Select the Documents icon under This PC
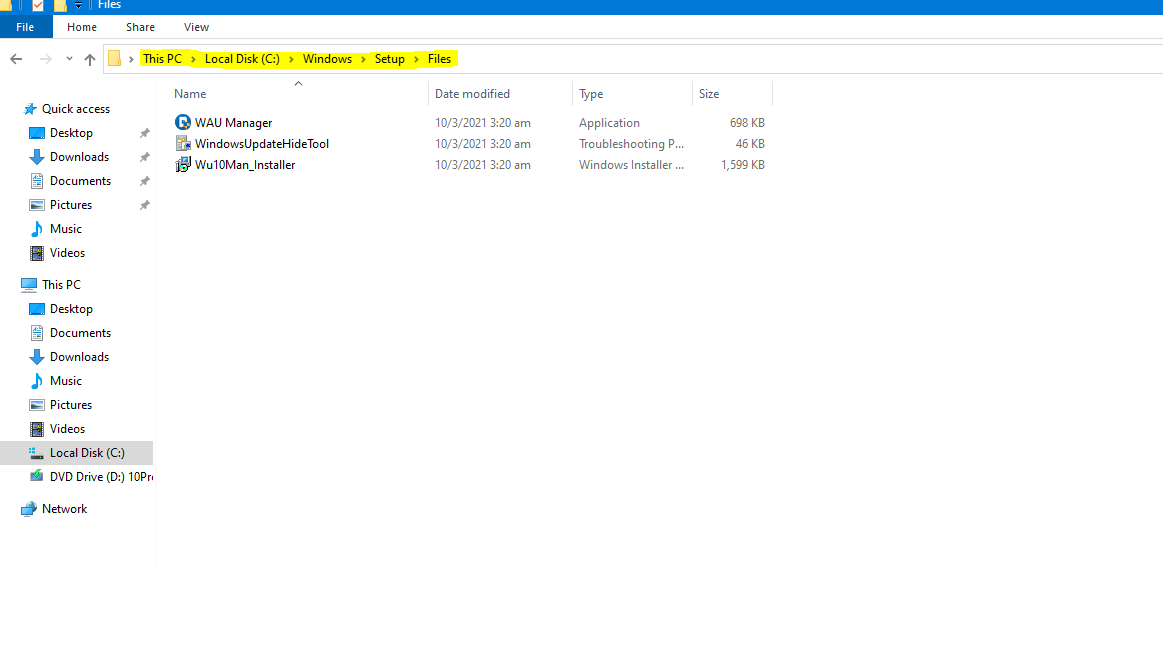 click(36, 333)
